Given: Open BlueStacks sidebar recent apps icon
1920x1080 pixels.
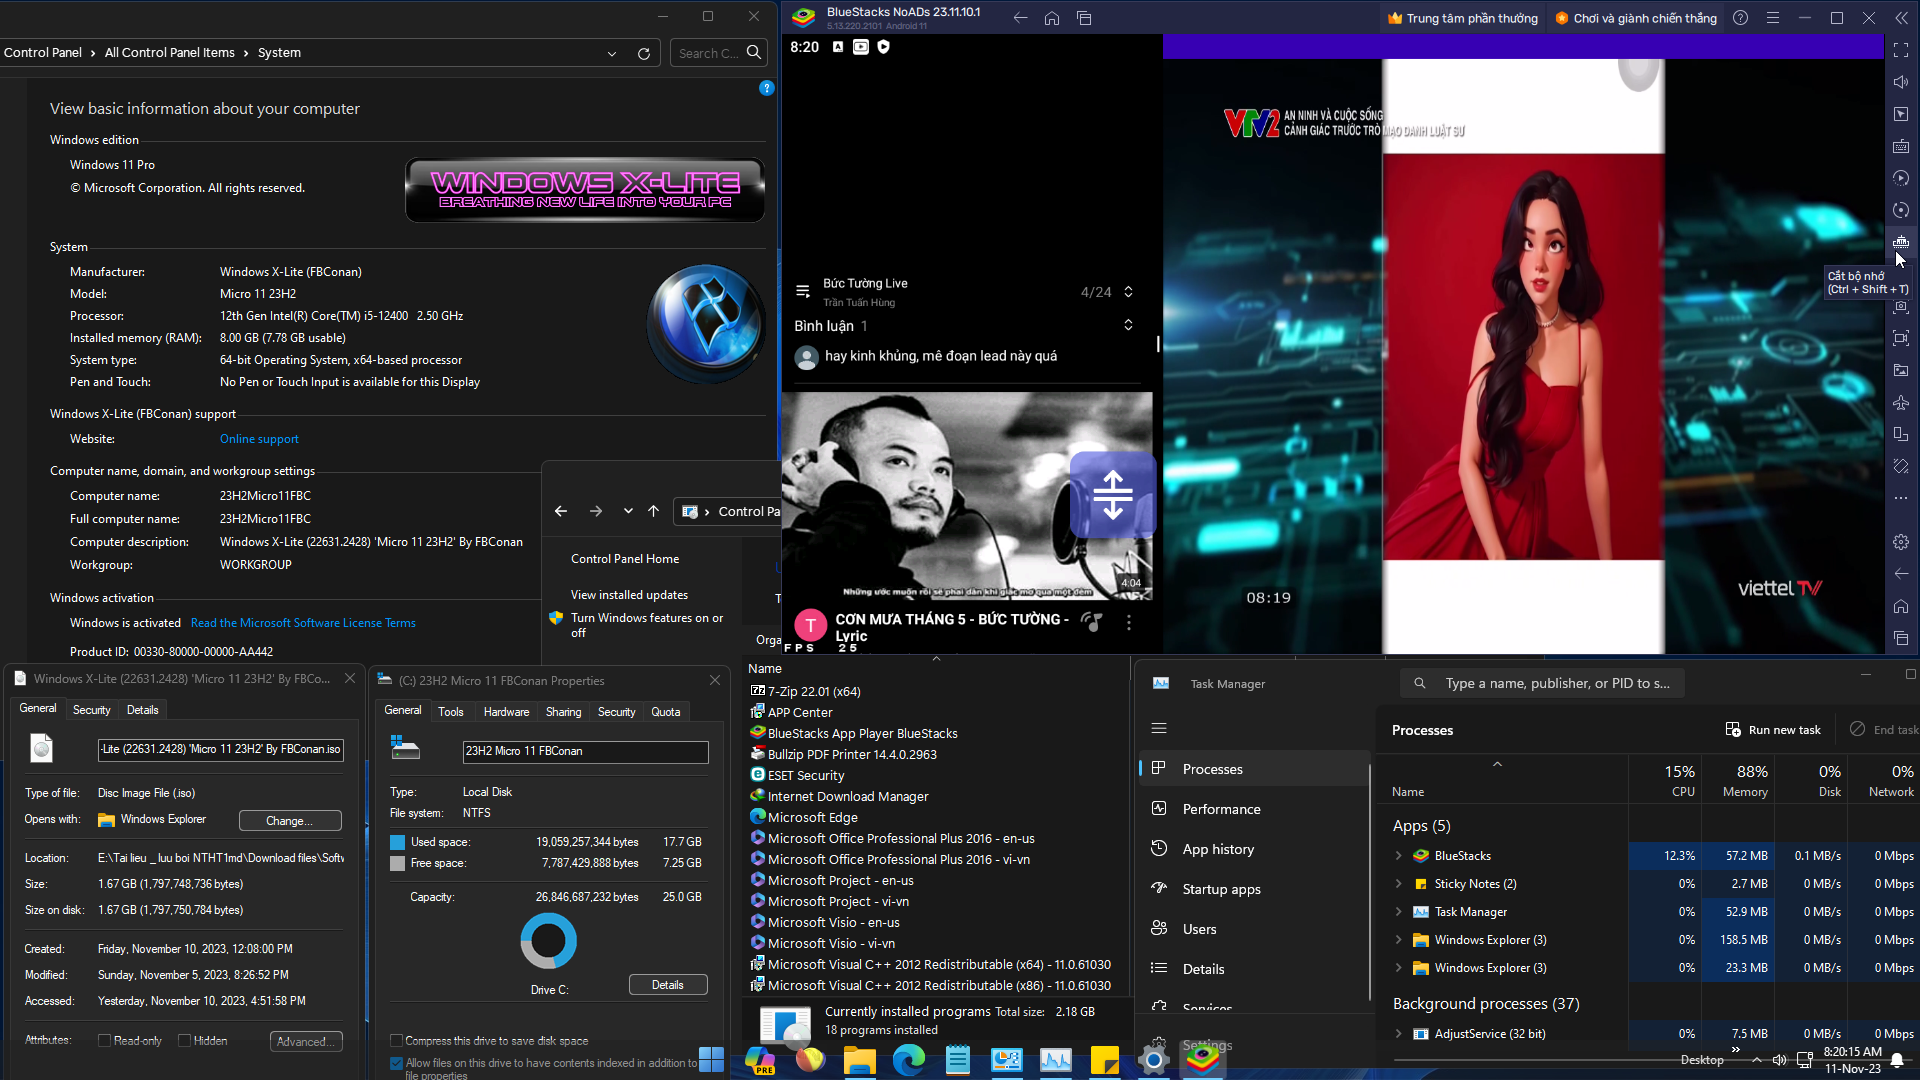Looking at the screenshot, I should click(1901, 638).
